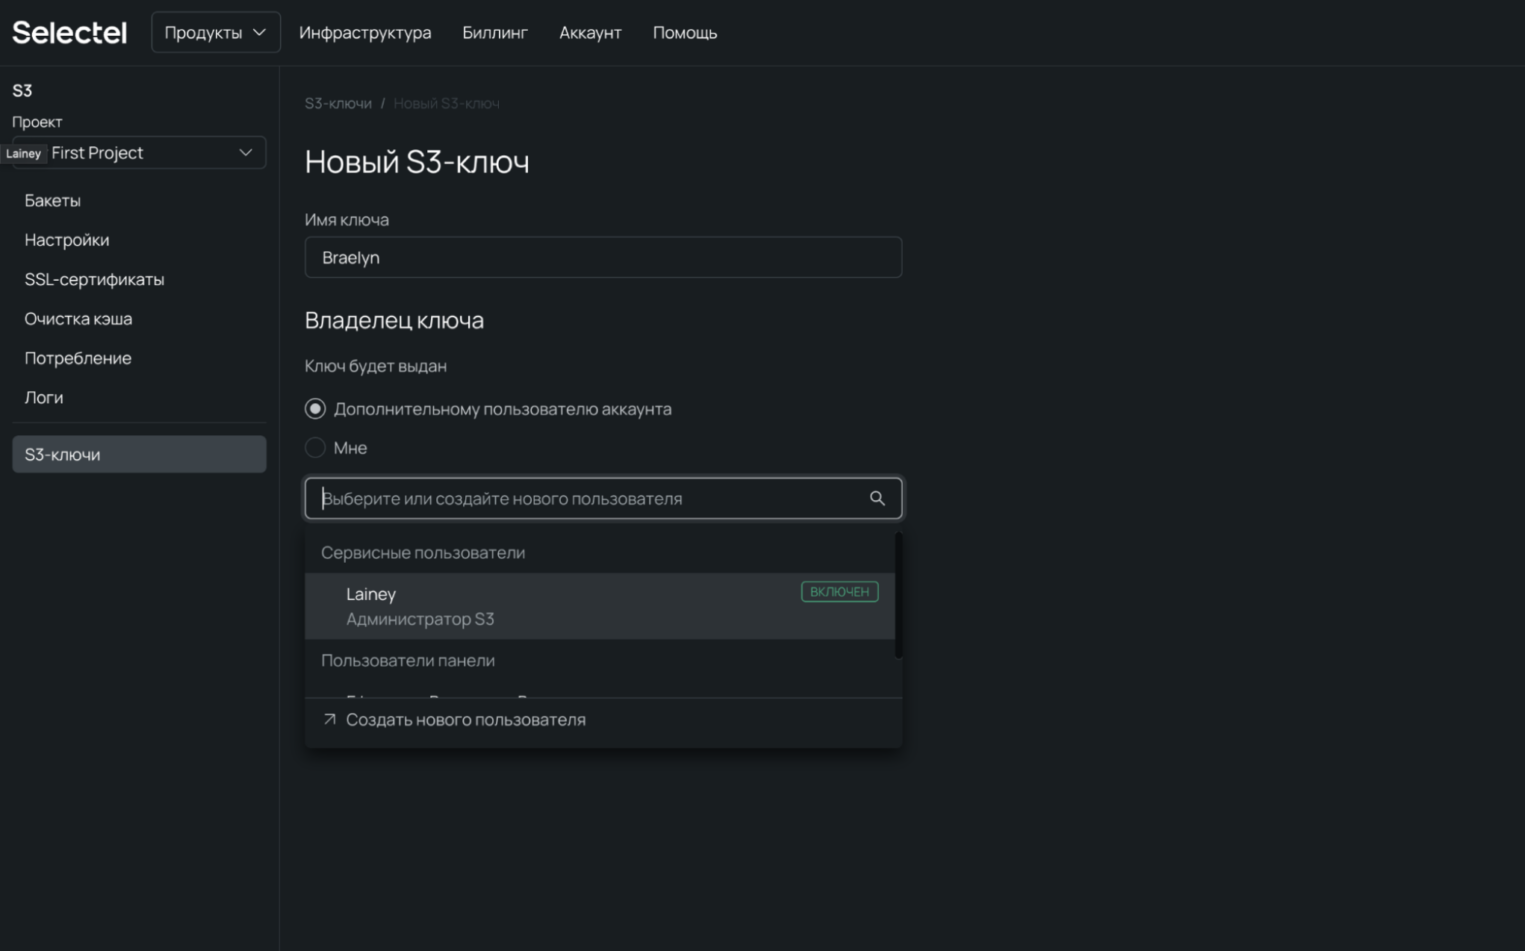Open SSL-сертификаты in the sidebar
The height and width of the screenshot is (951, 1525).
pos(94,280)
